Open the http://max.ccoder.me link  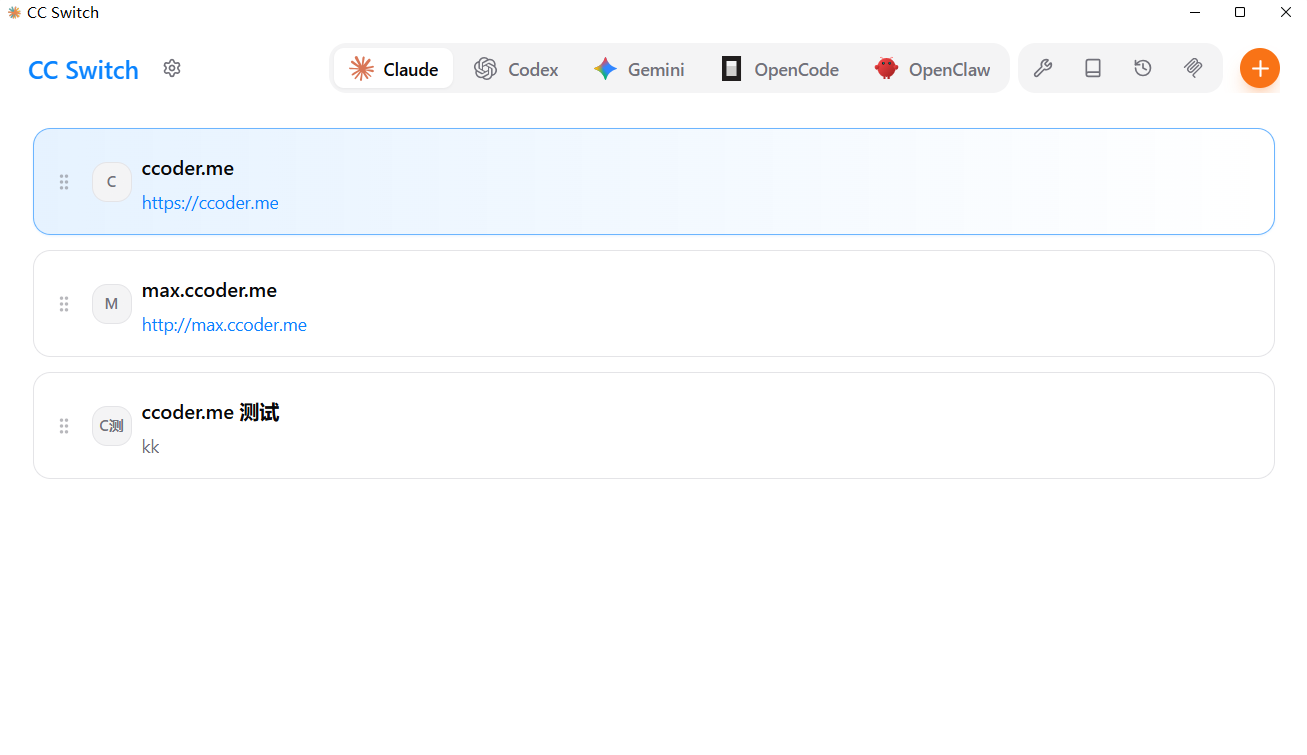pyautogui.click(x=224, y=325)
